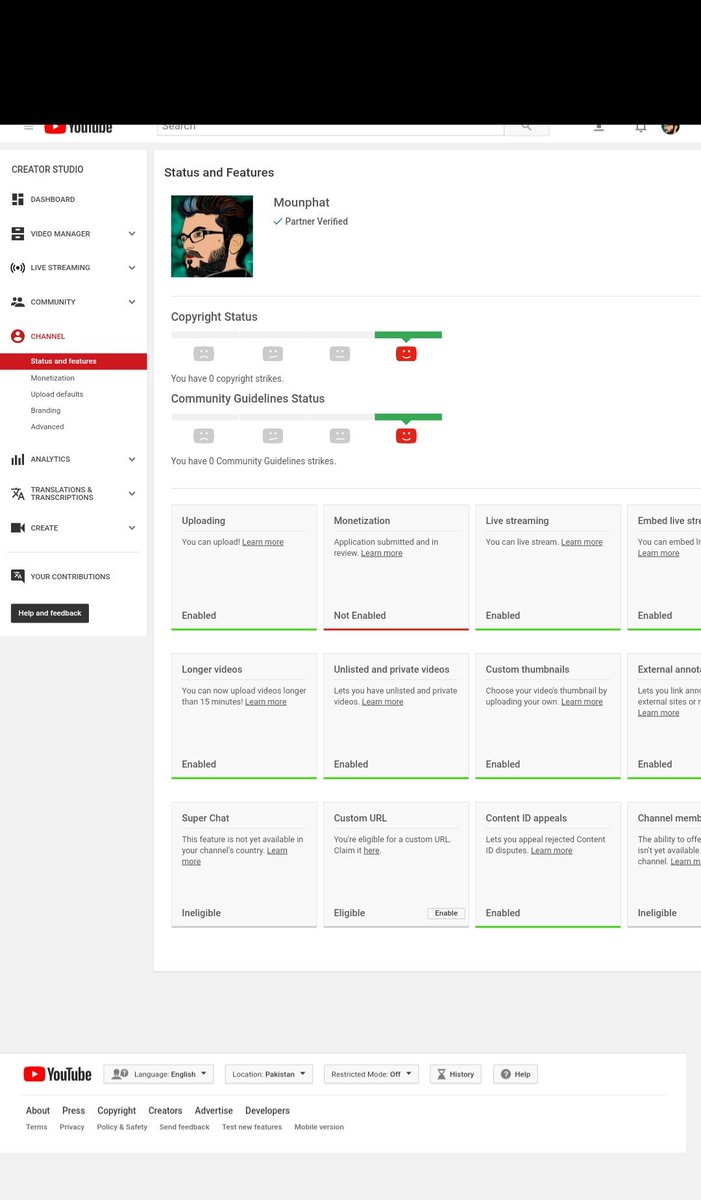Click the Translations & Transcriptions icon

tap(17, 494)
